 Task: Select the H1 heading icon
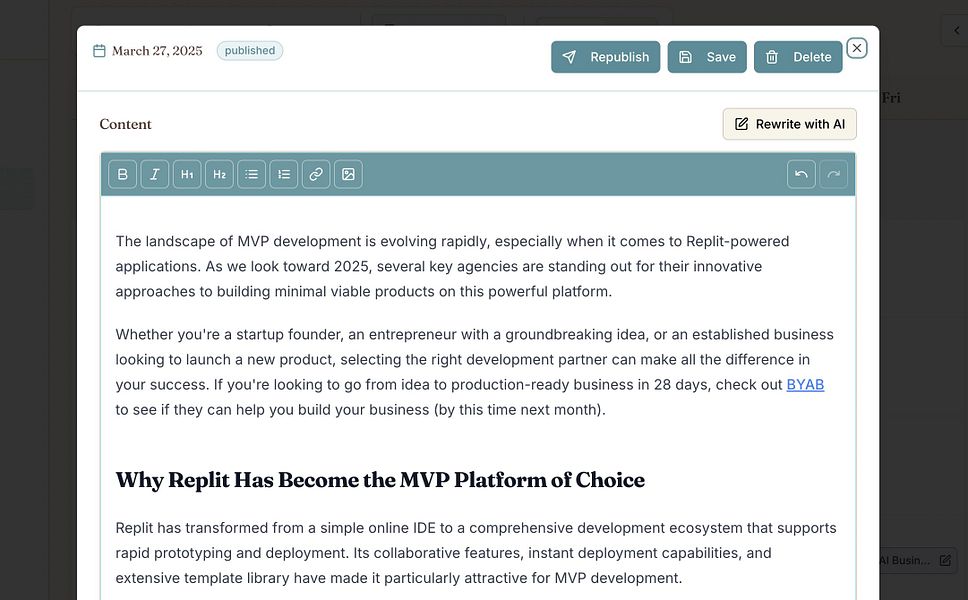click(187, 173)
